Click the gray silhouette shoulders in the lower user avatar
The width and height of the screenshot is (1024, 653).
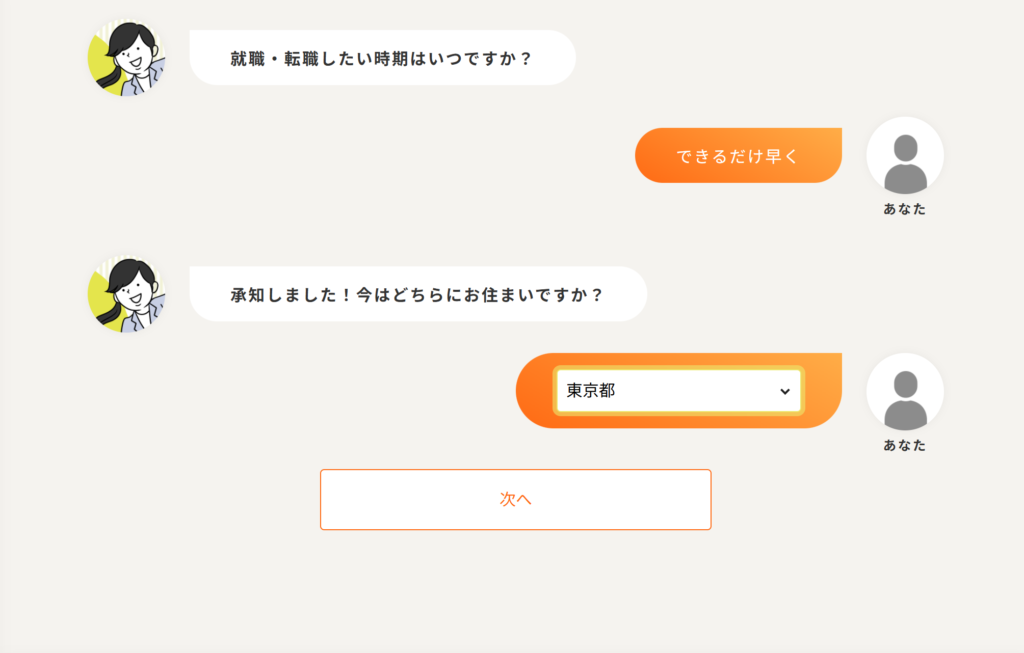tap(905, 415)
